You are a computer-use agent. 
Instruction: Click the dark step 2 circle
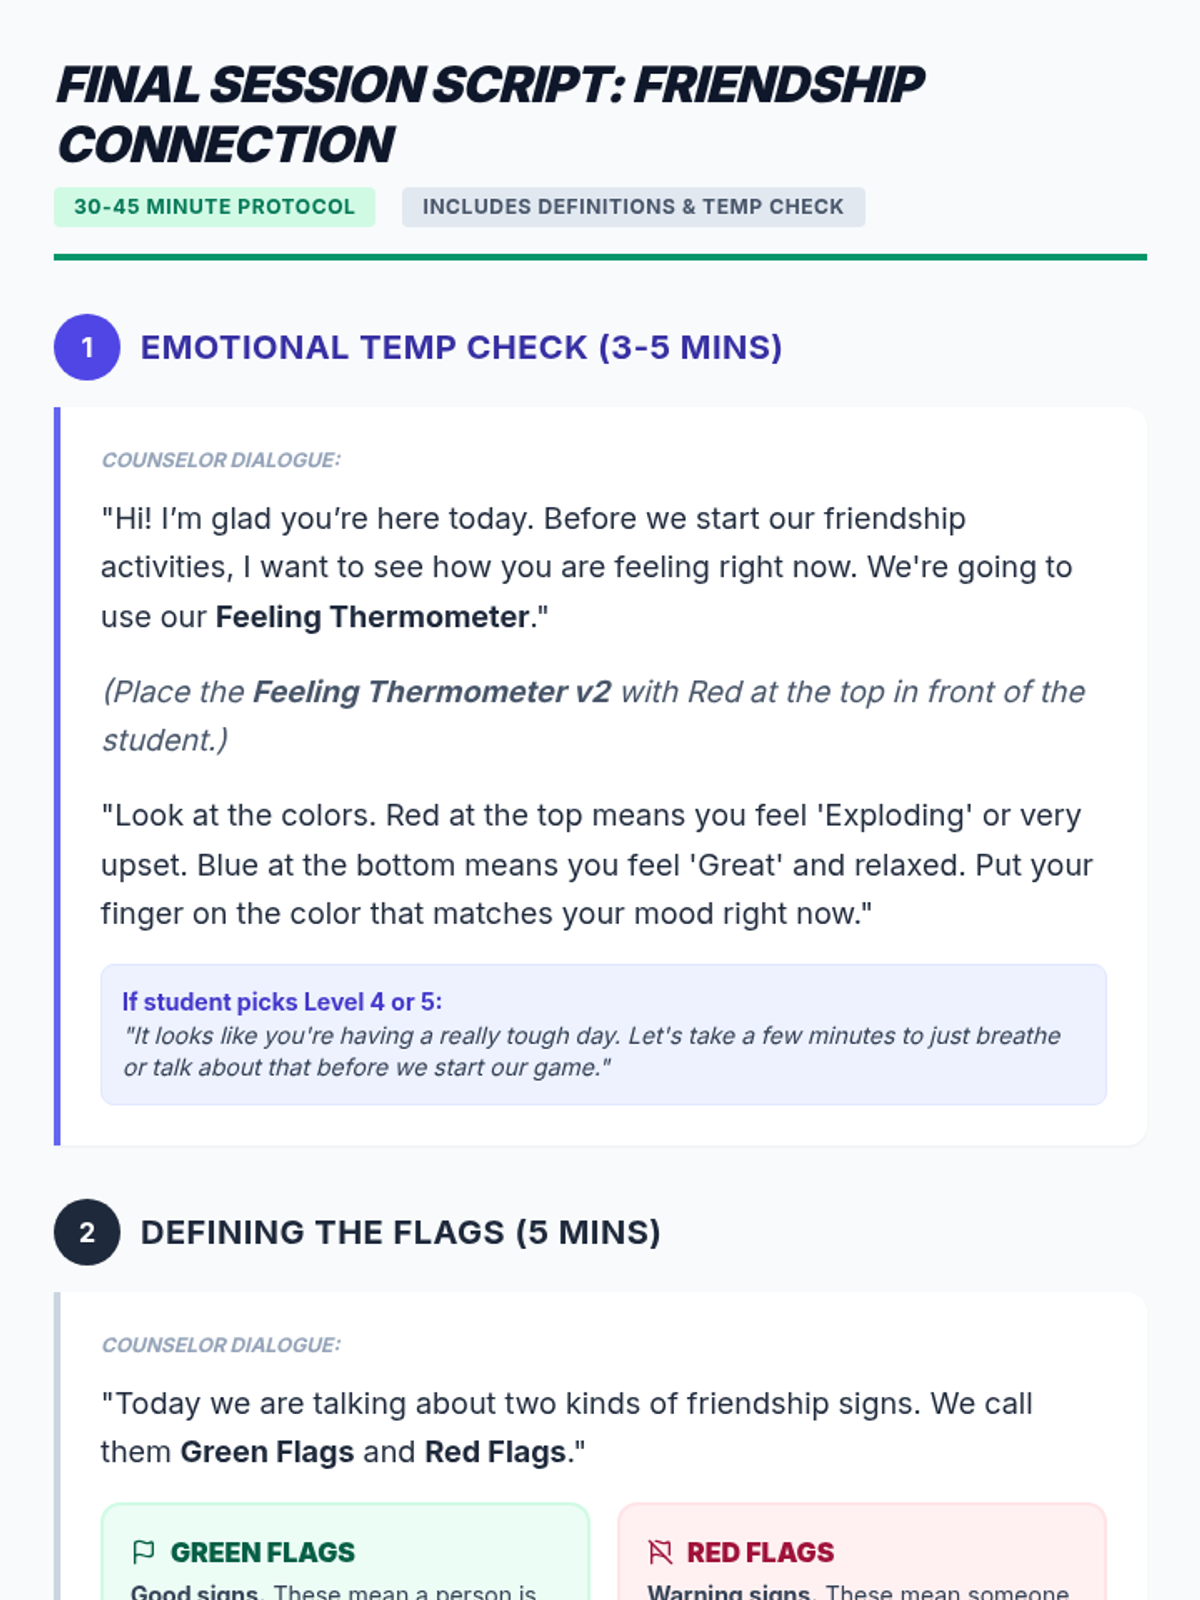pos(87,1232)
